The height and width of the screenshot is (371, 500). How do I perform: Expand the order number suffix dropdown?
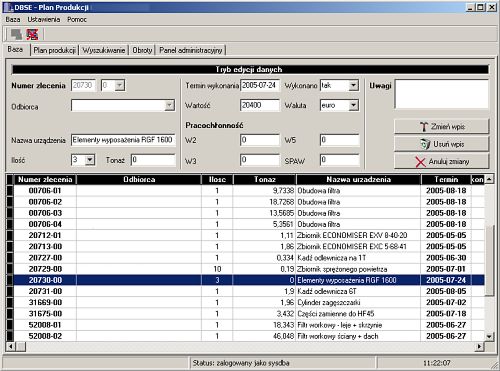pyautogui.click(x=119, y=85)
